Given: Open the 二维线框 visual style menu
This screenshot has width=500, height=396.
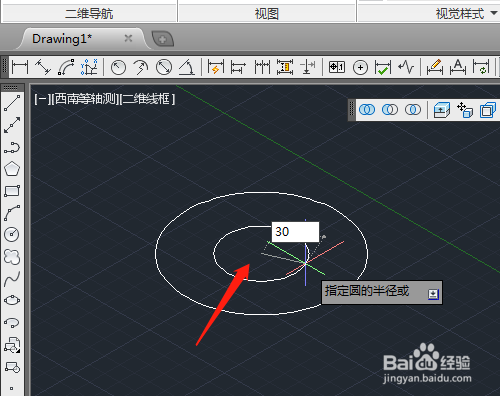Looking at the screenshot, I should (147, 99).
